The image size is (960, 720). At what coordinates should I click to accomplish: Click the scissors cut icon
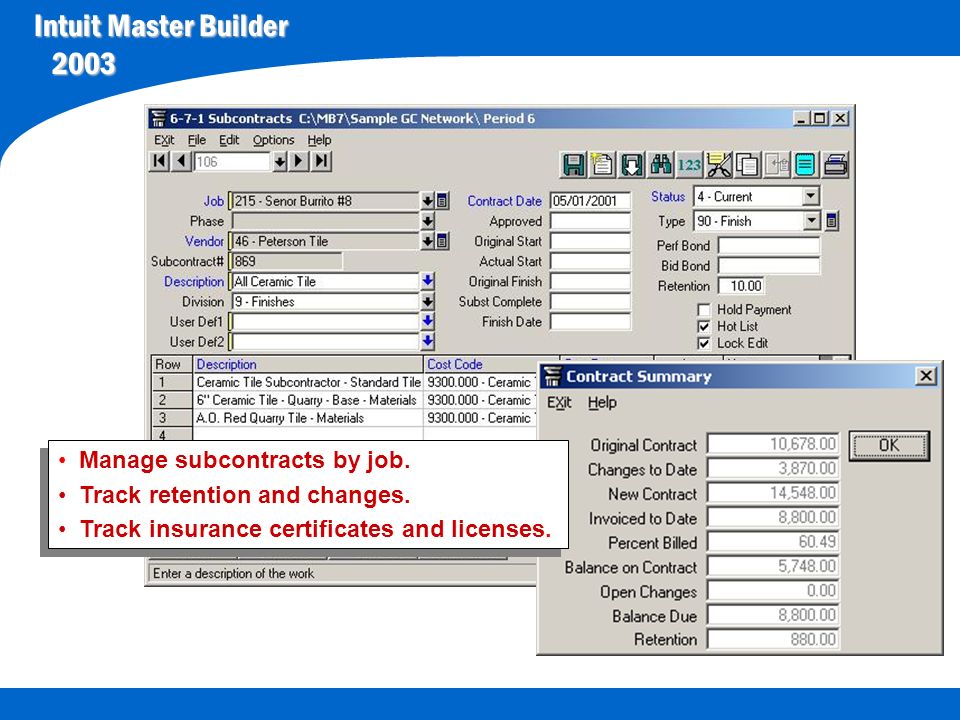(719, 165)
